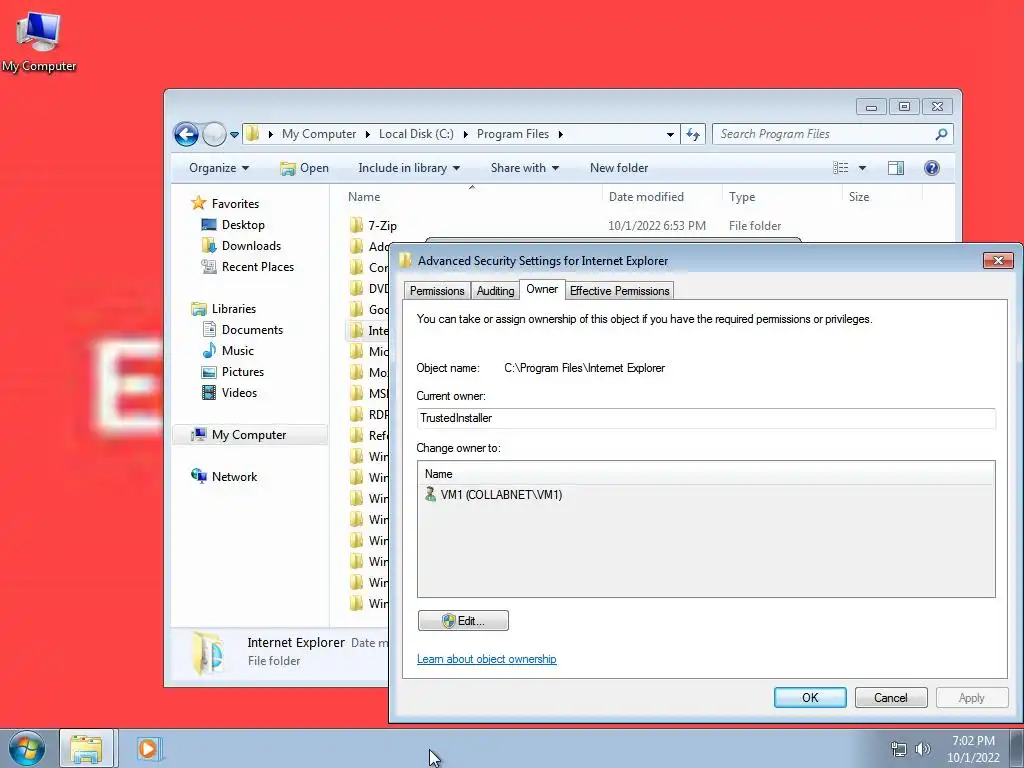Select the Owner tab
1024x768 pixels.
click(542, 289)
